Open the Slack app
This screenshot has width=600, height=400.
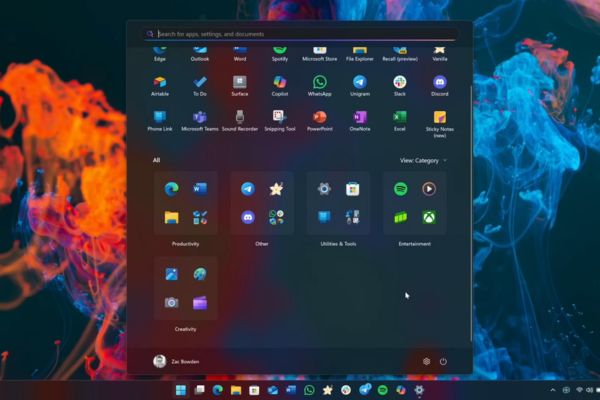(x=400, y=86)
